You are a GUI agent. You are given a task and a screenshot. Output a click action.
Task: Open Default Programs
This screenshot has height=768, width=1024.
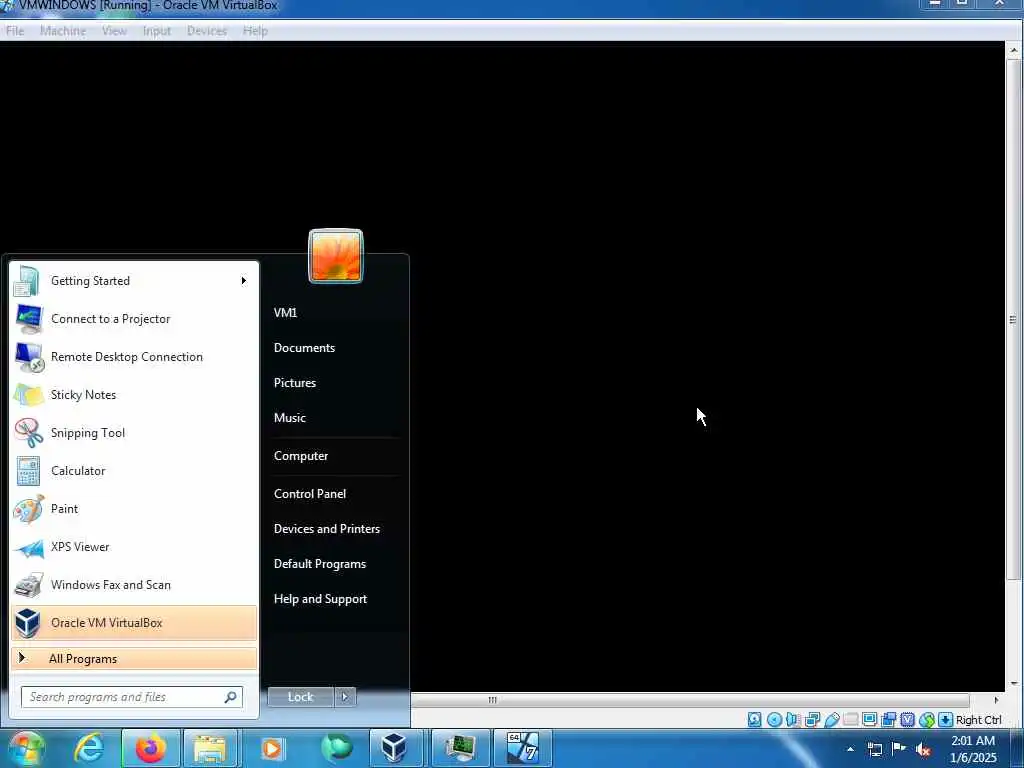click(x=320, y=564)
